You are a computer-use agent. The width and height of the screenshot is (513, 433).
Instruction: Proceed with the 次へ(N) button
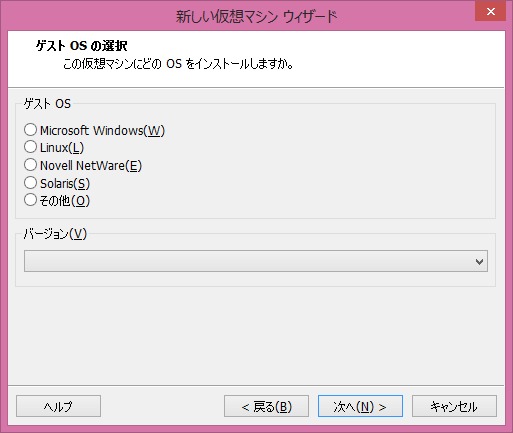360,406
